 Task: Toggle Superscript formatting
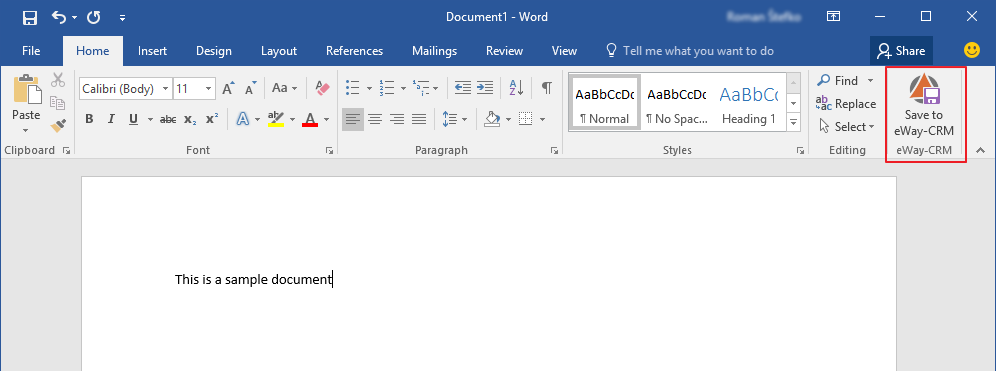point(212,119)
